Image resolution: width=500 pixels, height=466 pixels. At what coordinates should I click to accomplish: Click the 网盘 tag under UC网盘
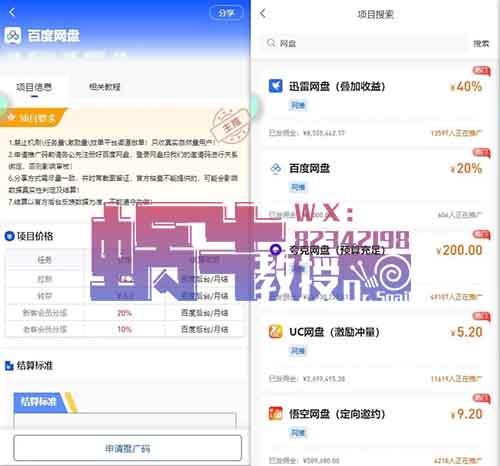(298, 351)
